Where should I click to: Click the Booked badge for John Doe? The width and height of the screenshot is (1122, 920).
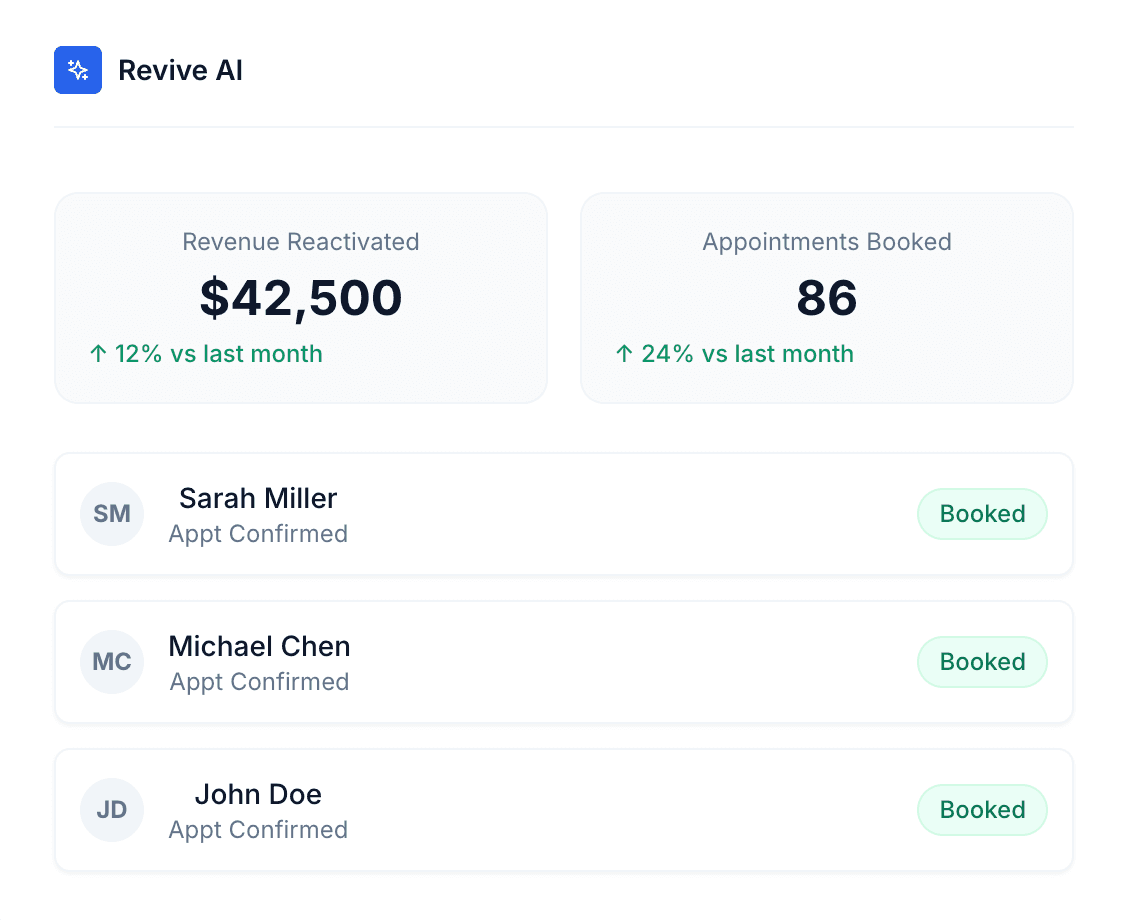982,810
